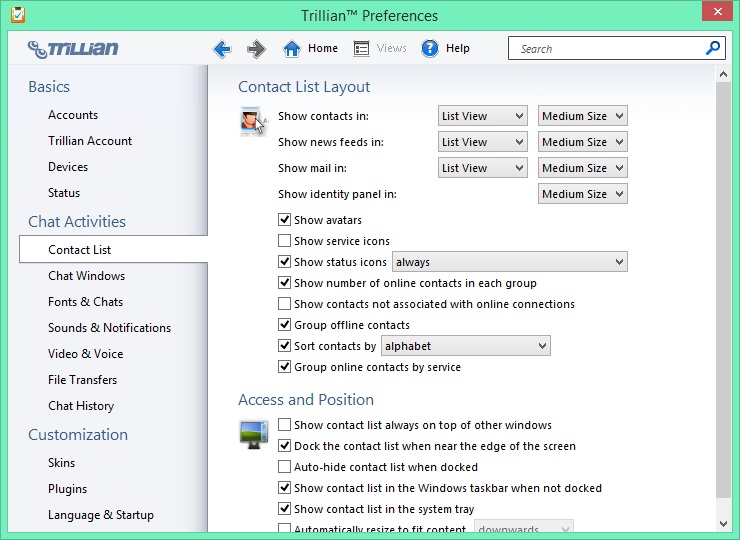
Task: Click the Home toolbar label
Action: tap(323, 48)
